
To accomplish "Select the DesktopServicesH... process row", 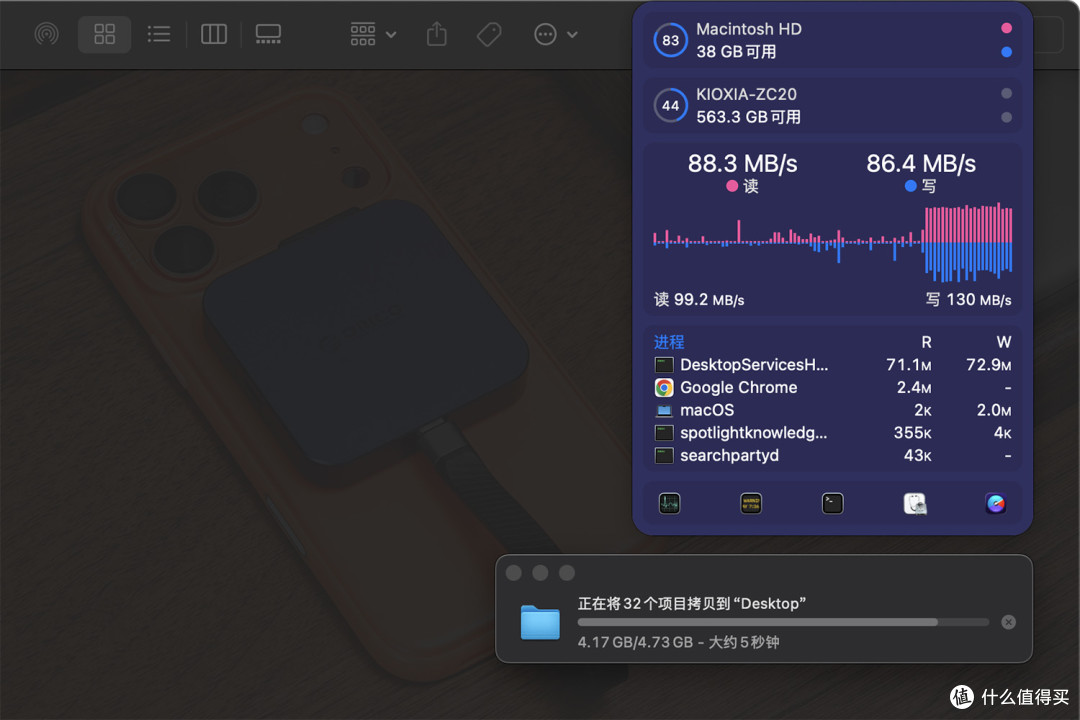I will pyautogui.click(x=832, y=364).
